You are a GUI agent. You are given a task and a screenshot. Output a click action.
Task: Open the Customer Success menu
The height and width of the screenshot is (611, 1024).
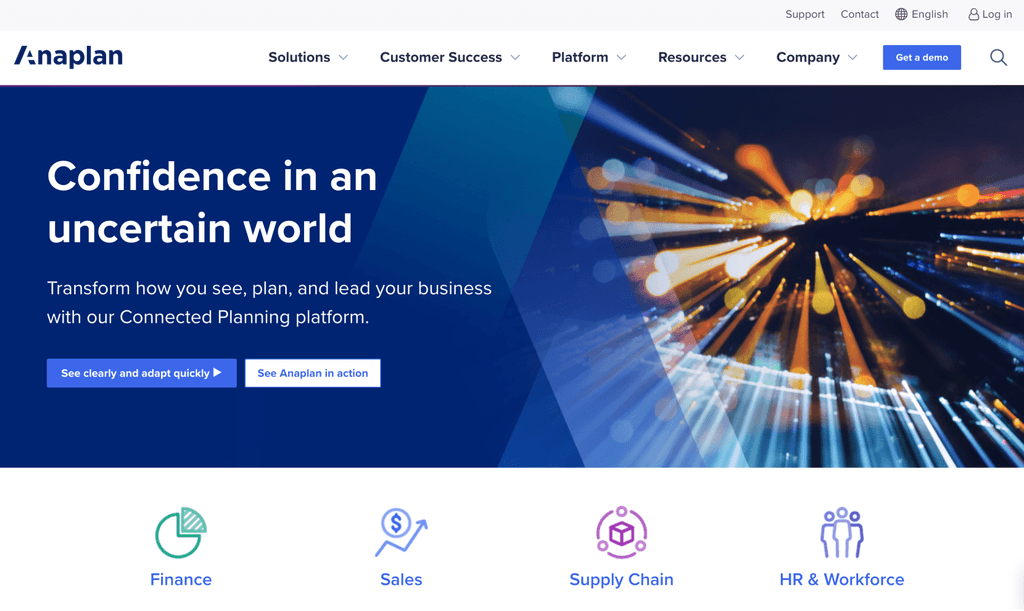point(441,57)
